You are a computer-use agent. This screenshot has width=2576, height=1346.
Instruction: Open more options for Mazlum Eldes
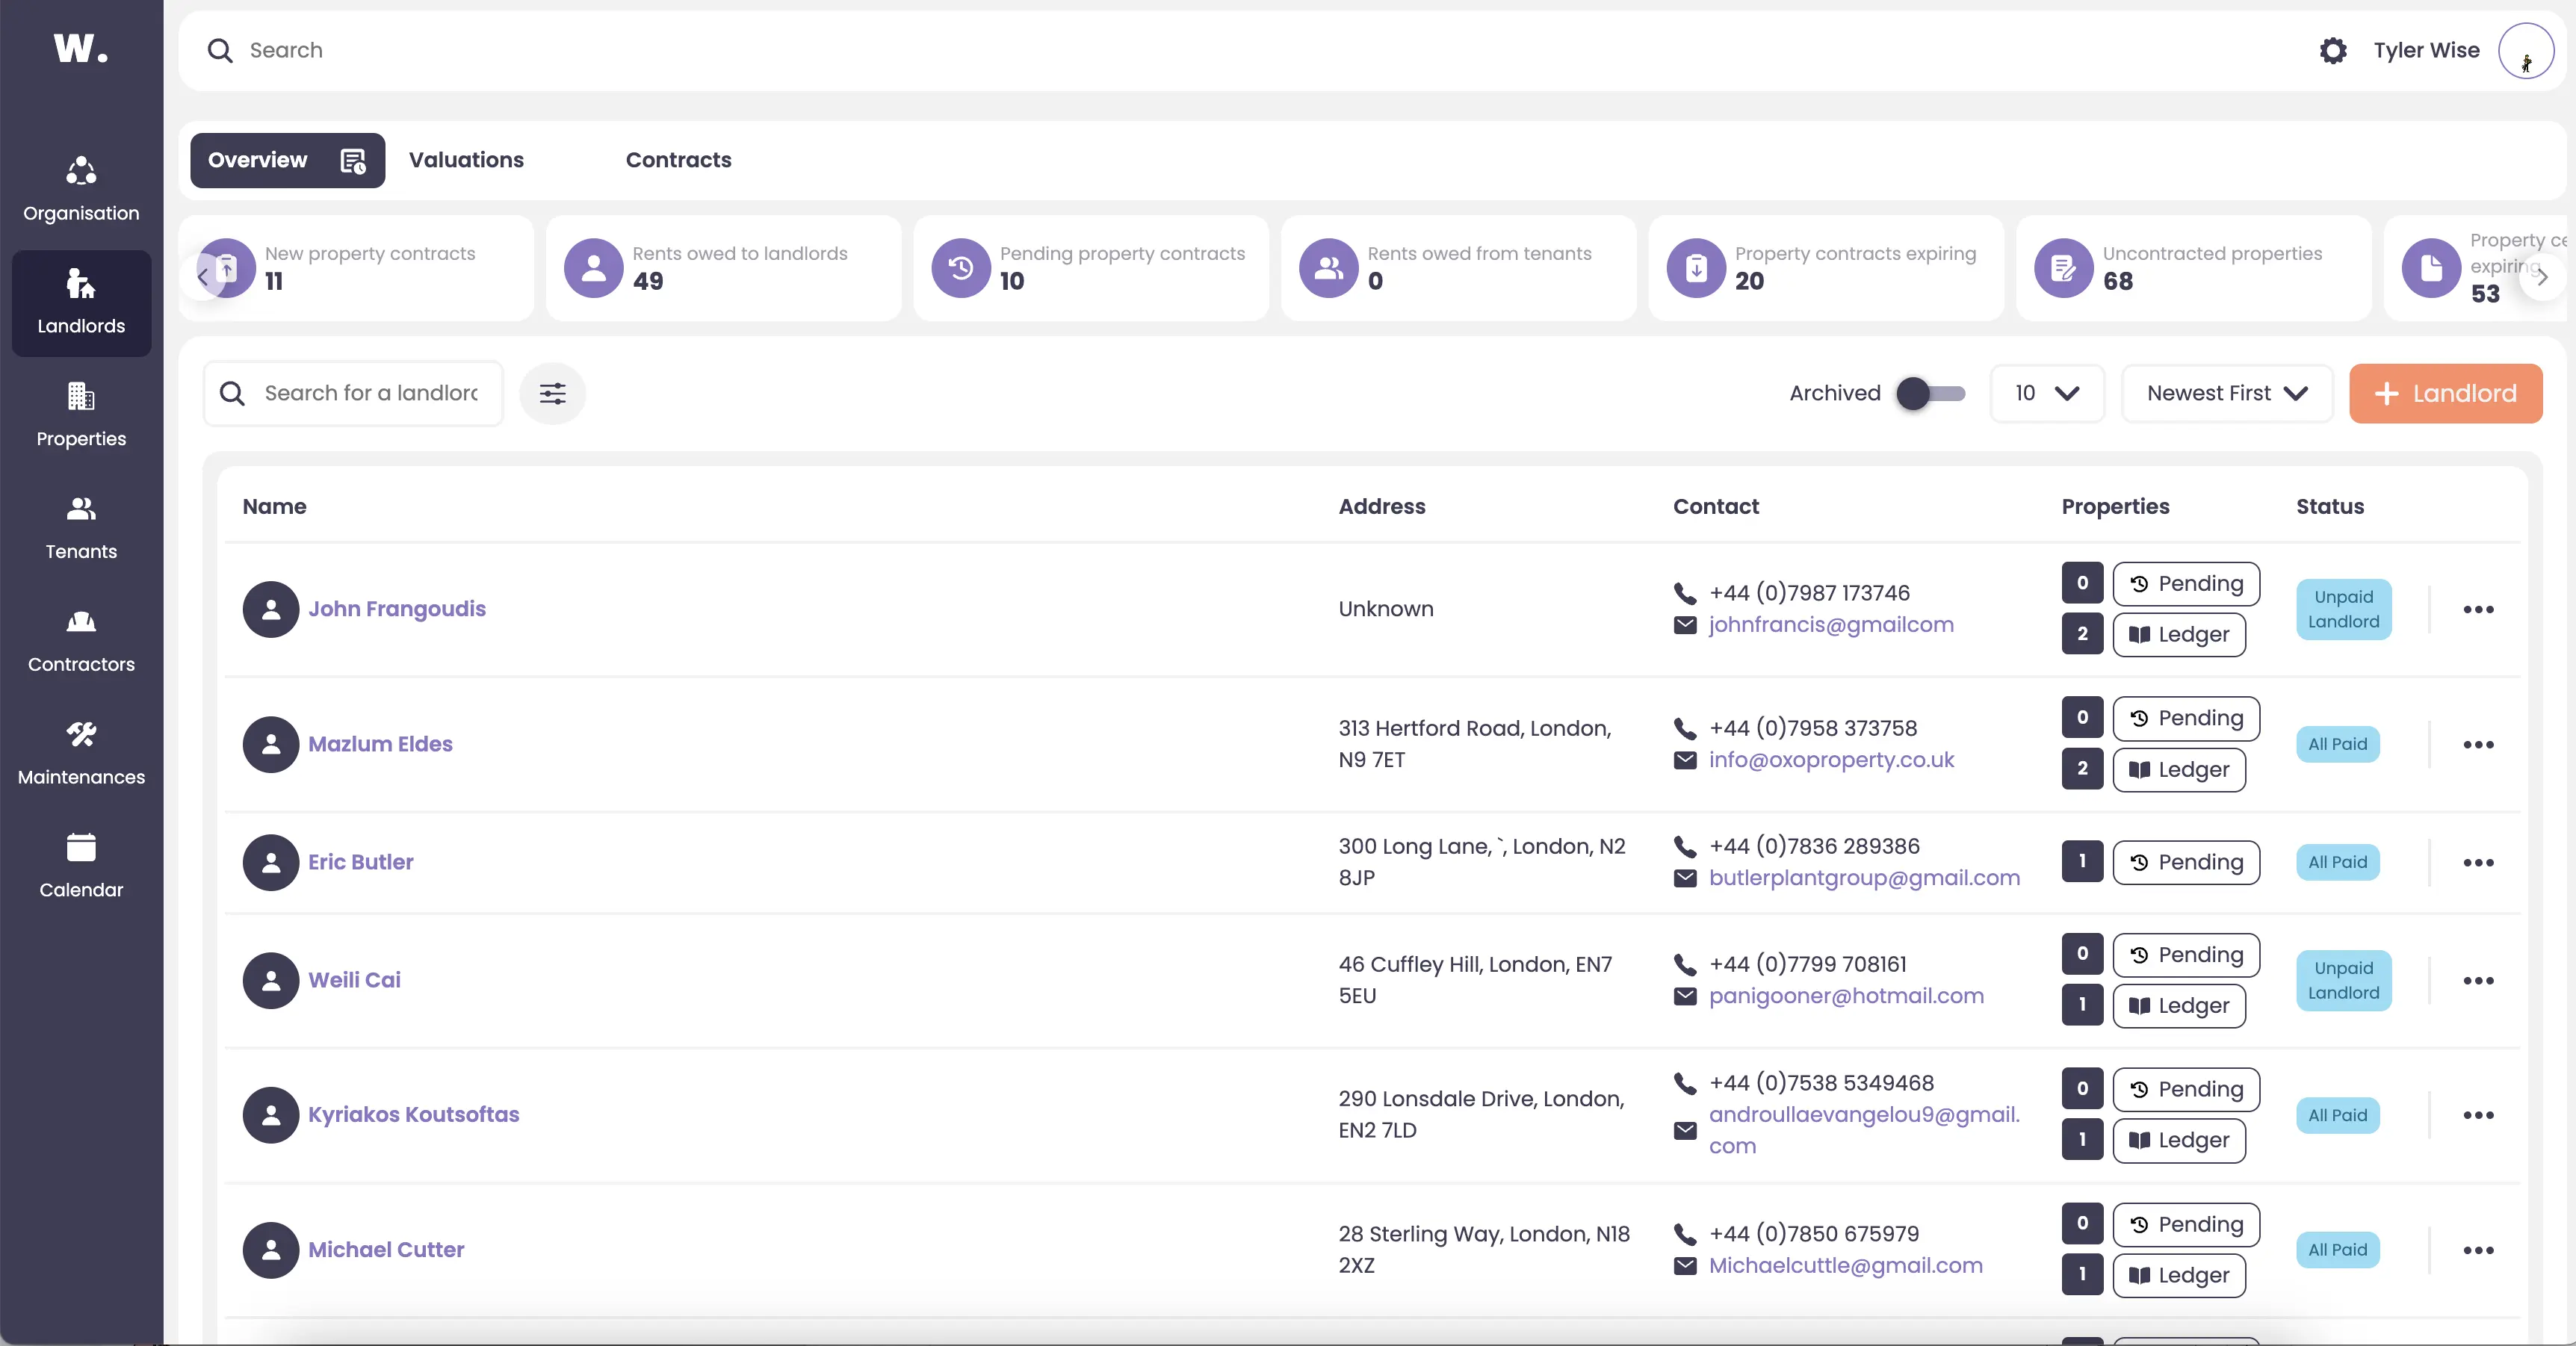point(2478,744)
